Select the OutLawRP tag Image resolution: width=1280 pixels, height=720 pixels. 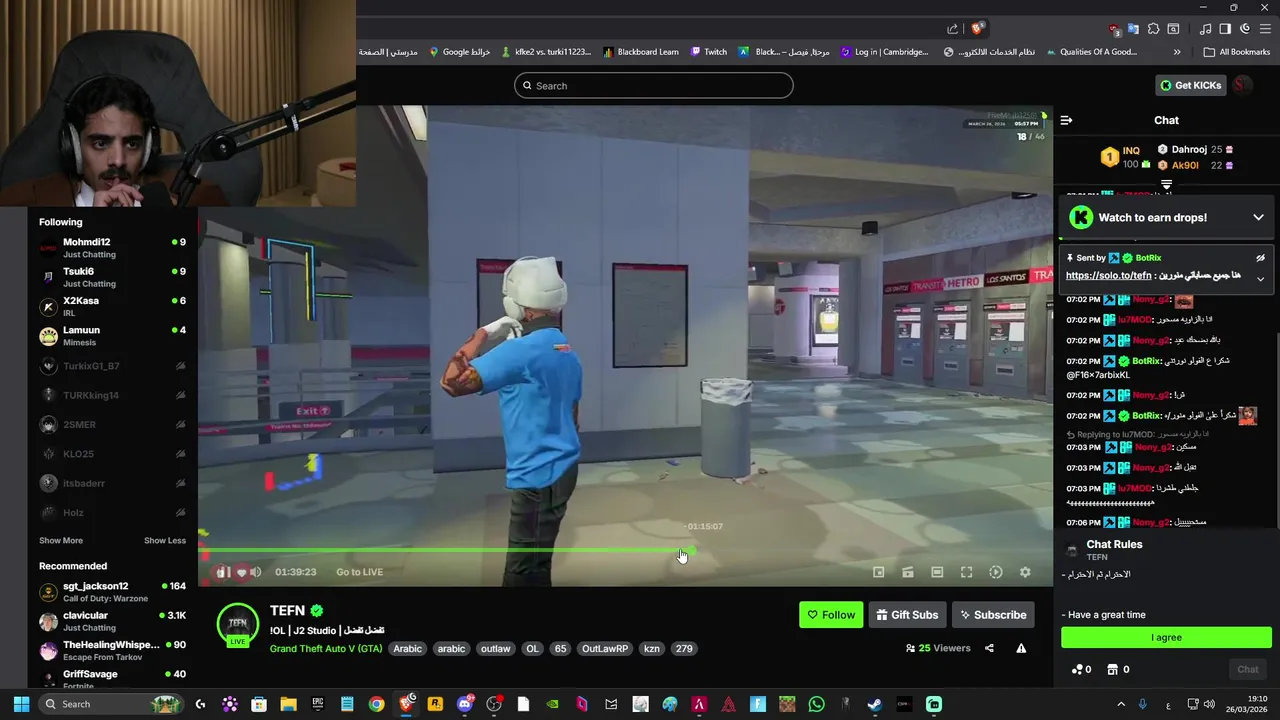pos(604,648)
